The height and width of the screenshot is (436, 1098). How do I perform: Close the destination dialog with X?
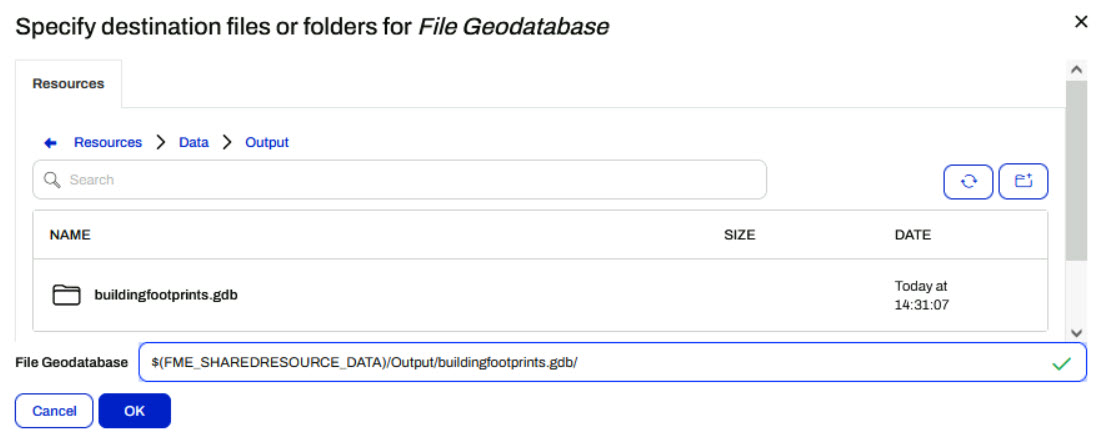pos(1080,22)
